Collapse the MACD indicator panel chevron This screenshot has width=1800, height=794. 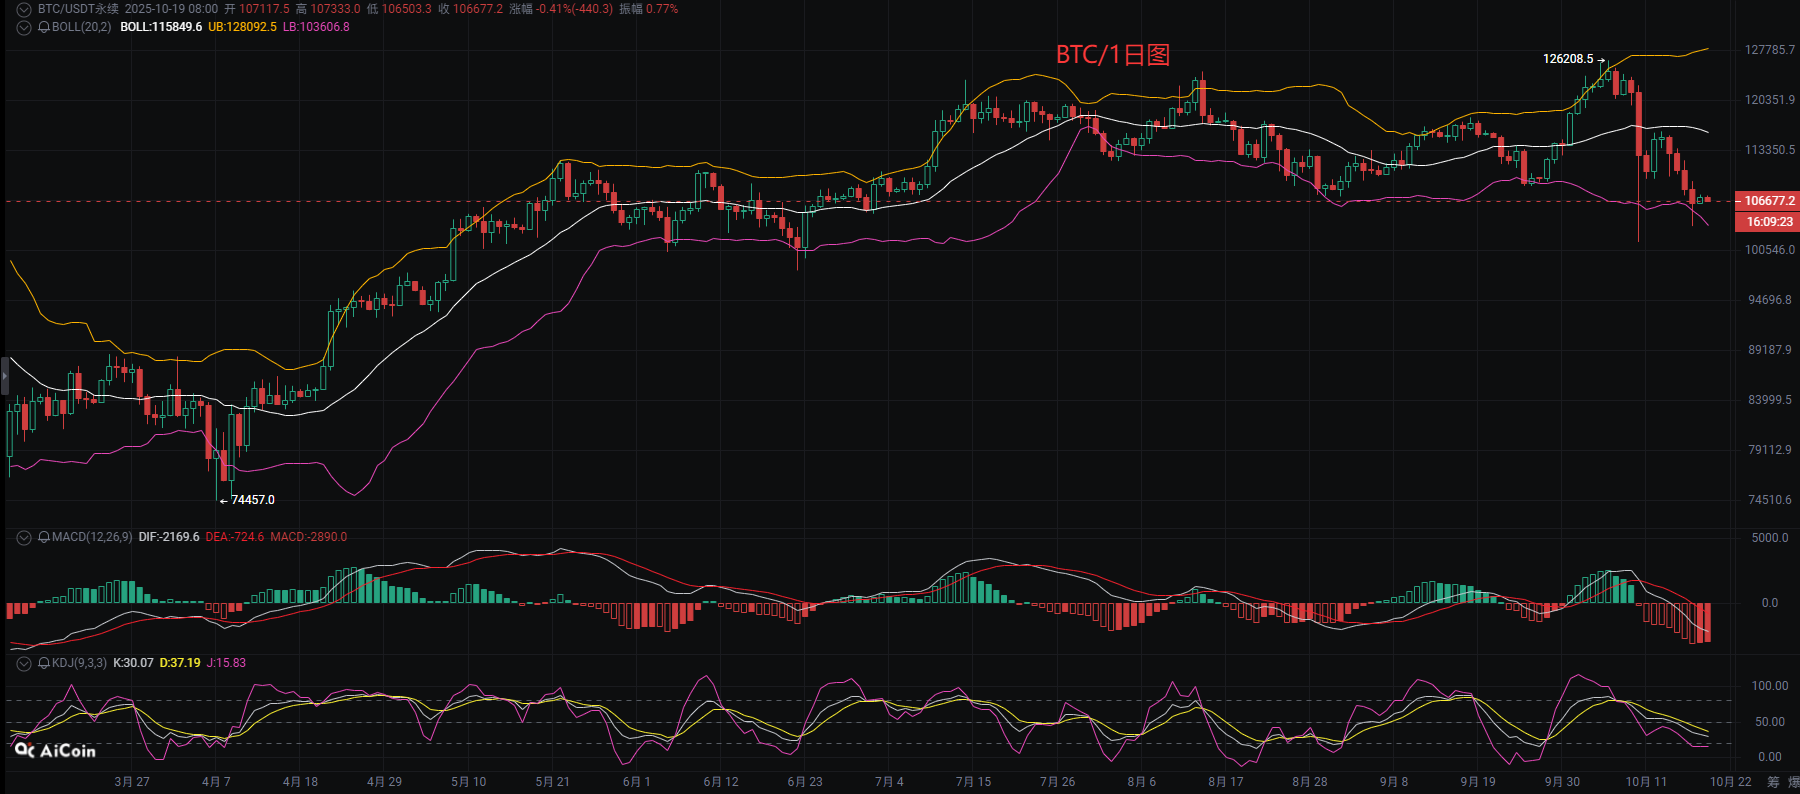click(24, 537)
